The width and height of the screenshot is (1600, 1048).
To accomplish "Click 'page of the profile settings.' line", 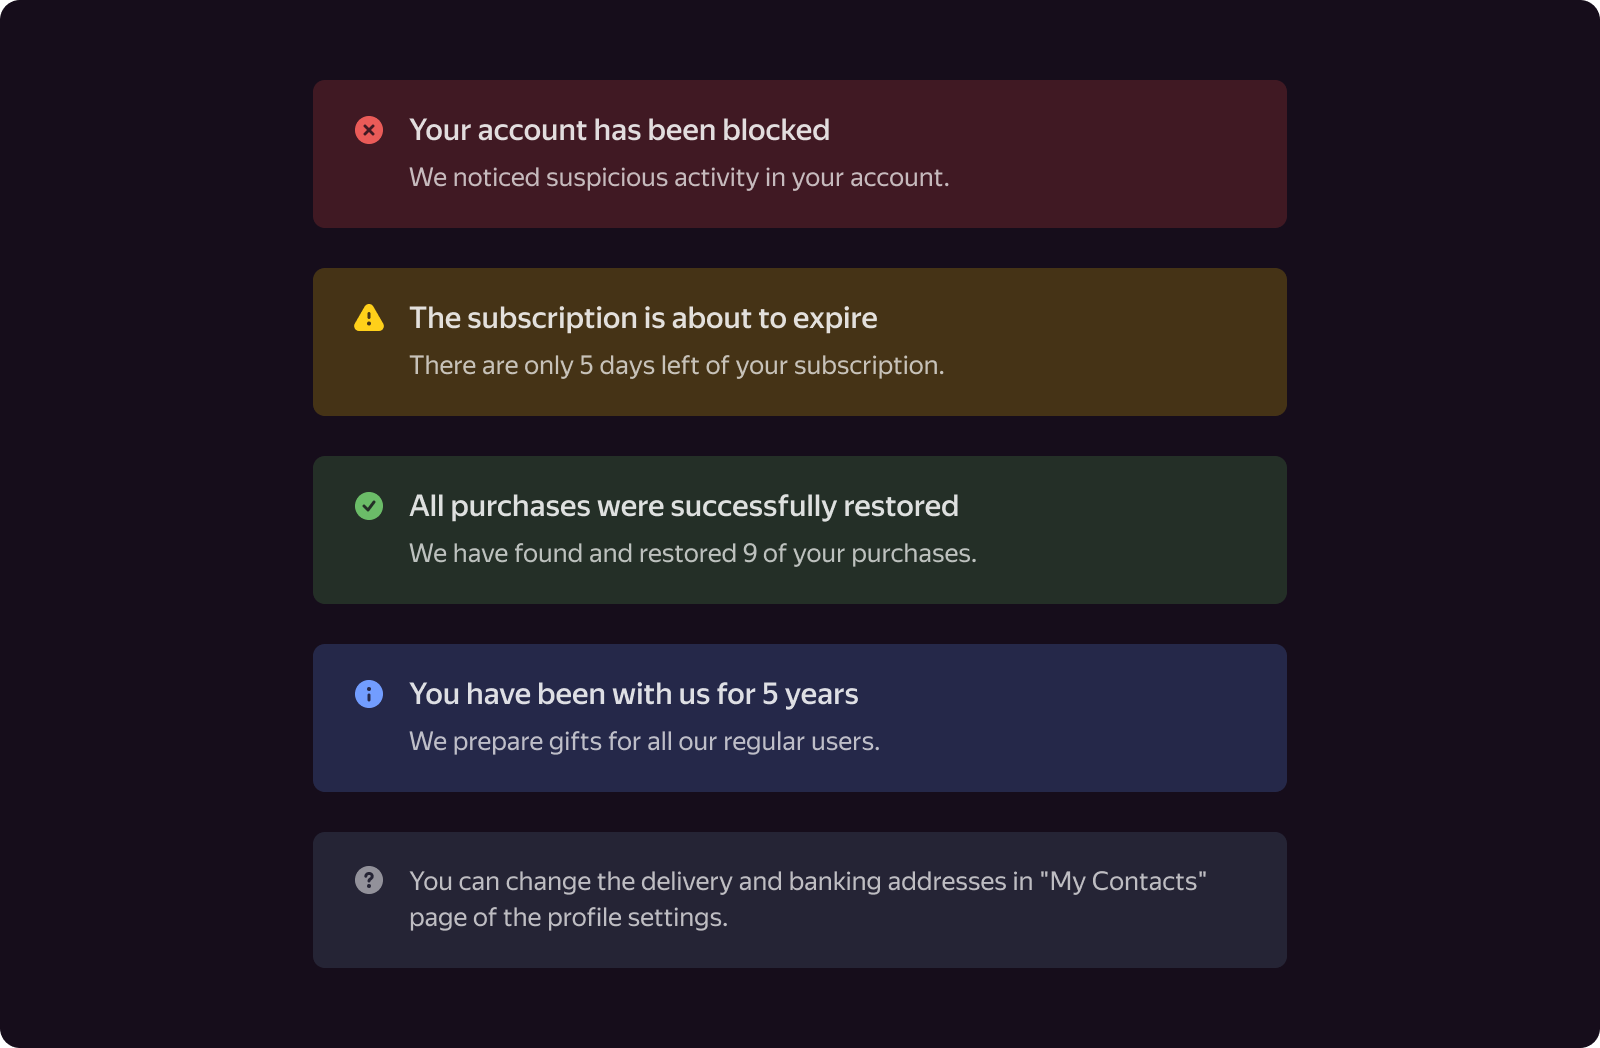I will 568,917.
